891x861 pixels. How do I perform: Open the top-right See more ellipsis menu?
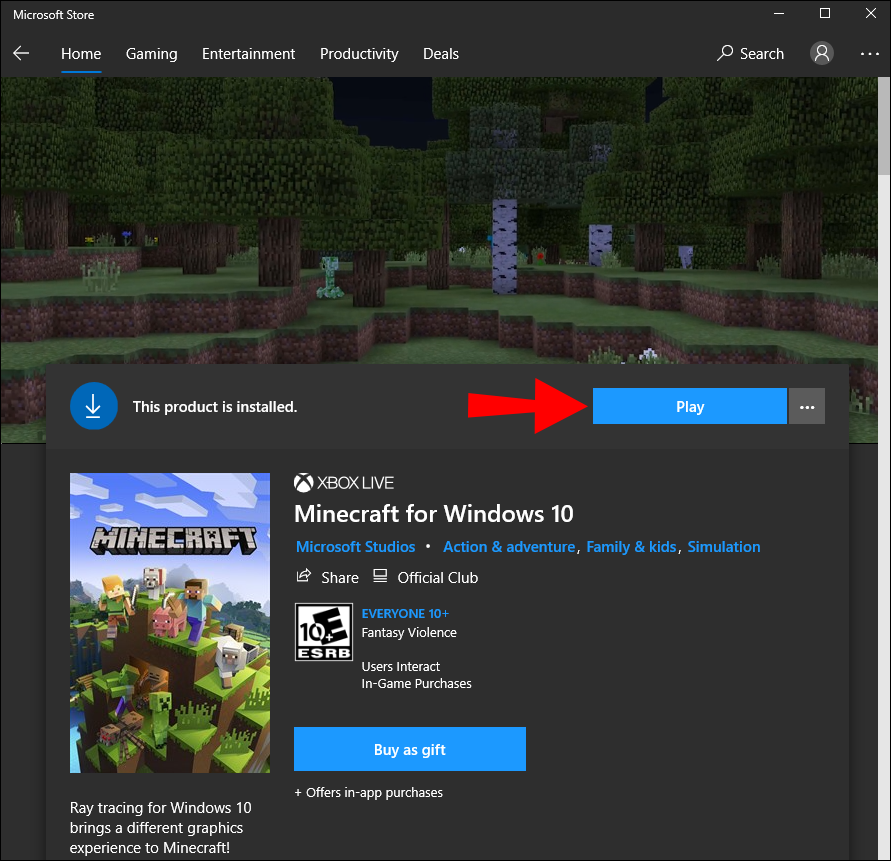point(869,54)
